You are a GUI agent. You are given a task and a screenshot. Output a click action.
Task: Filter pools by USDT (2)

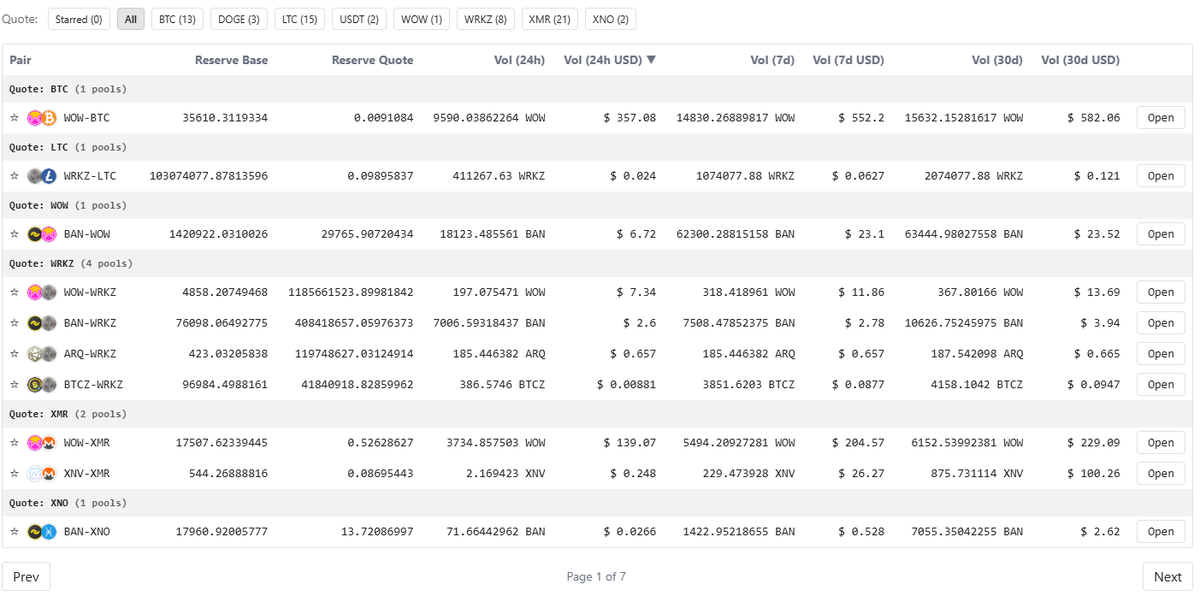coord(359,19)
